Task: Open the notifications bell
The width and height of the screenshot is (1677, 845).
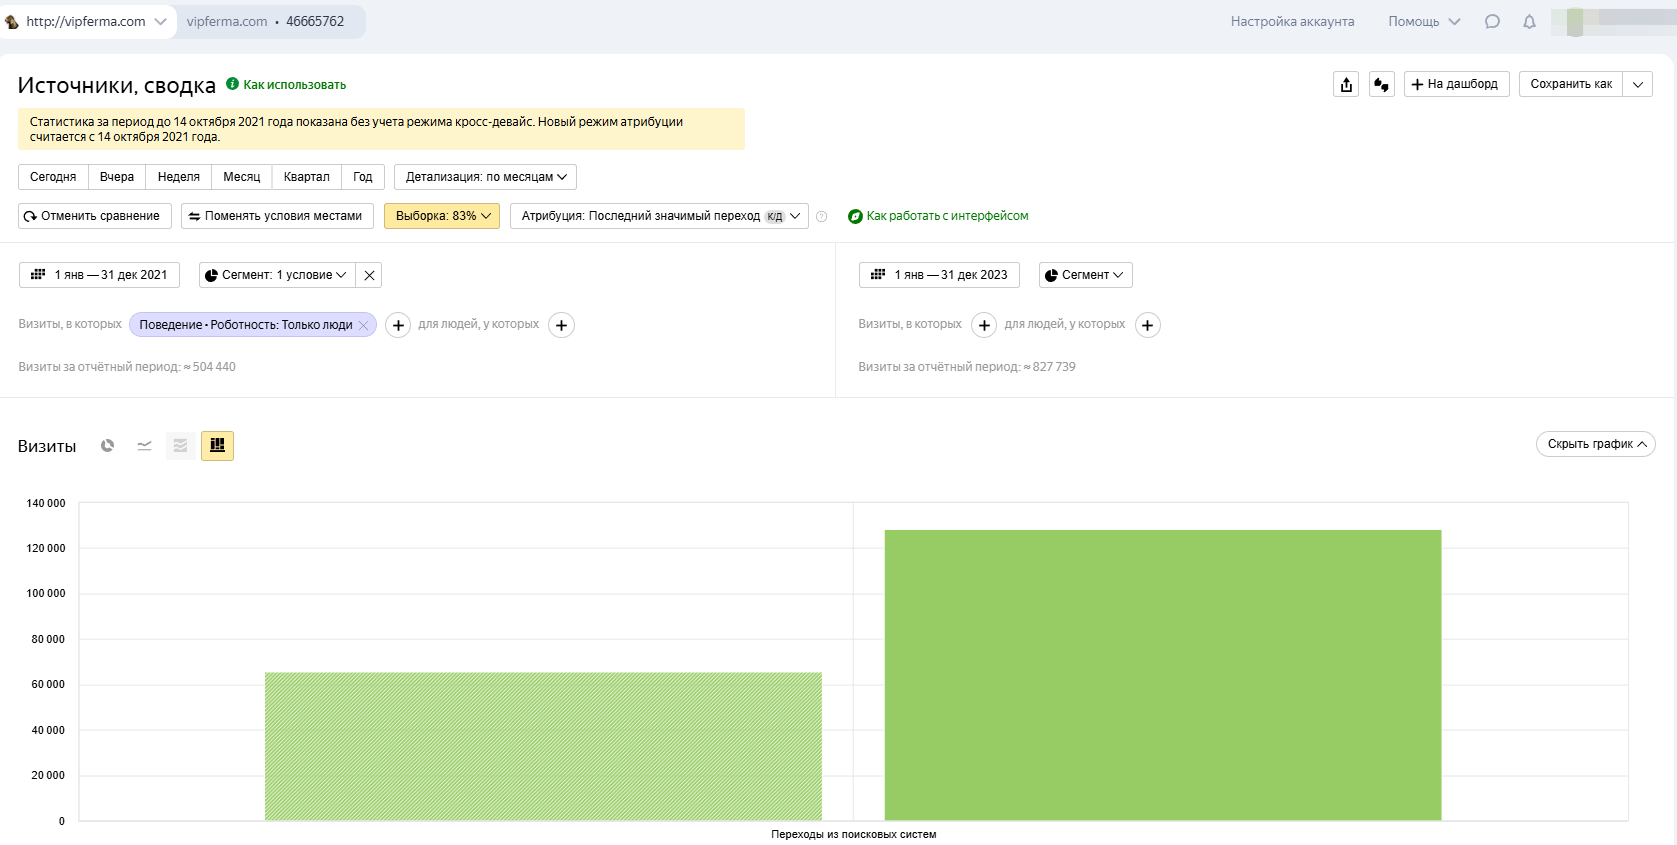Action: pos(1529,22)
